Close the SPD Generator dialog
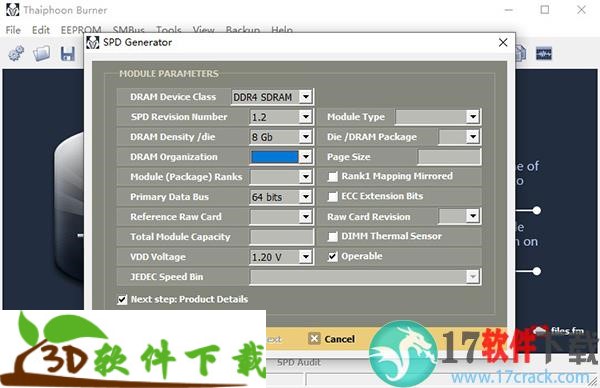The width and height of the screenshot is (600, 388). tap(503, 42)
